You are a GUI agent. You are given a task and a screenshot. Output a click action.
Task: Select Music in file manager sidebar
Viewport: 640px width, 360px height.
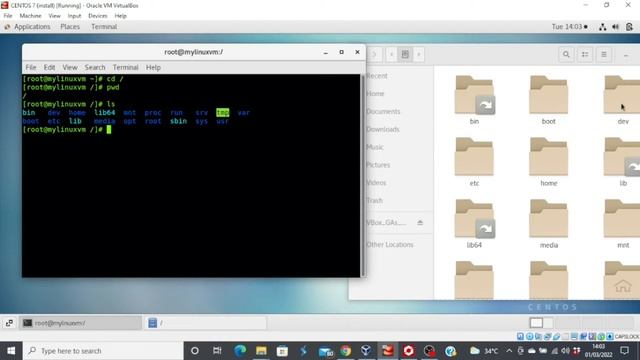(x=375, y=147)
